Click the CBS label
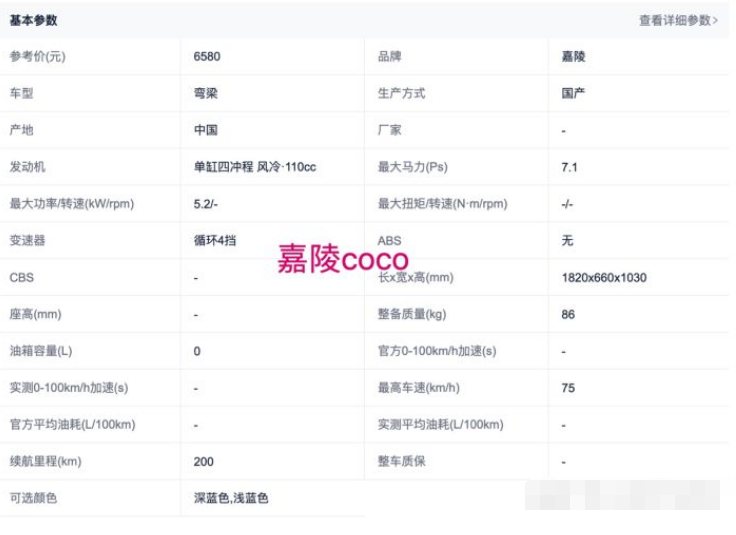This screenshot has height=535, width=736. click(x=22, y=277)
